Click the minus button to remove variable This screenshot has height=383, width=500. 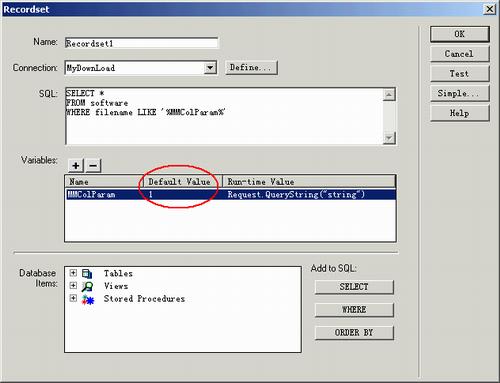(93, 165)
